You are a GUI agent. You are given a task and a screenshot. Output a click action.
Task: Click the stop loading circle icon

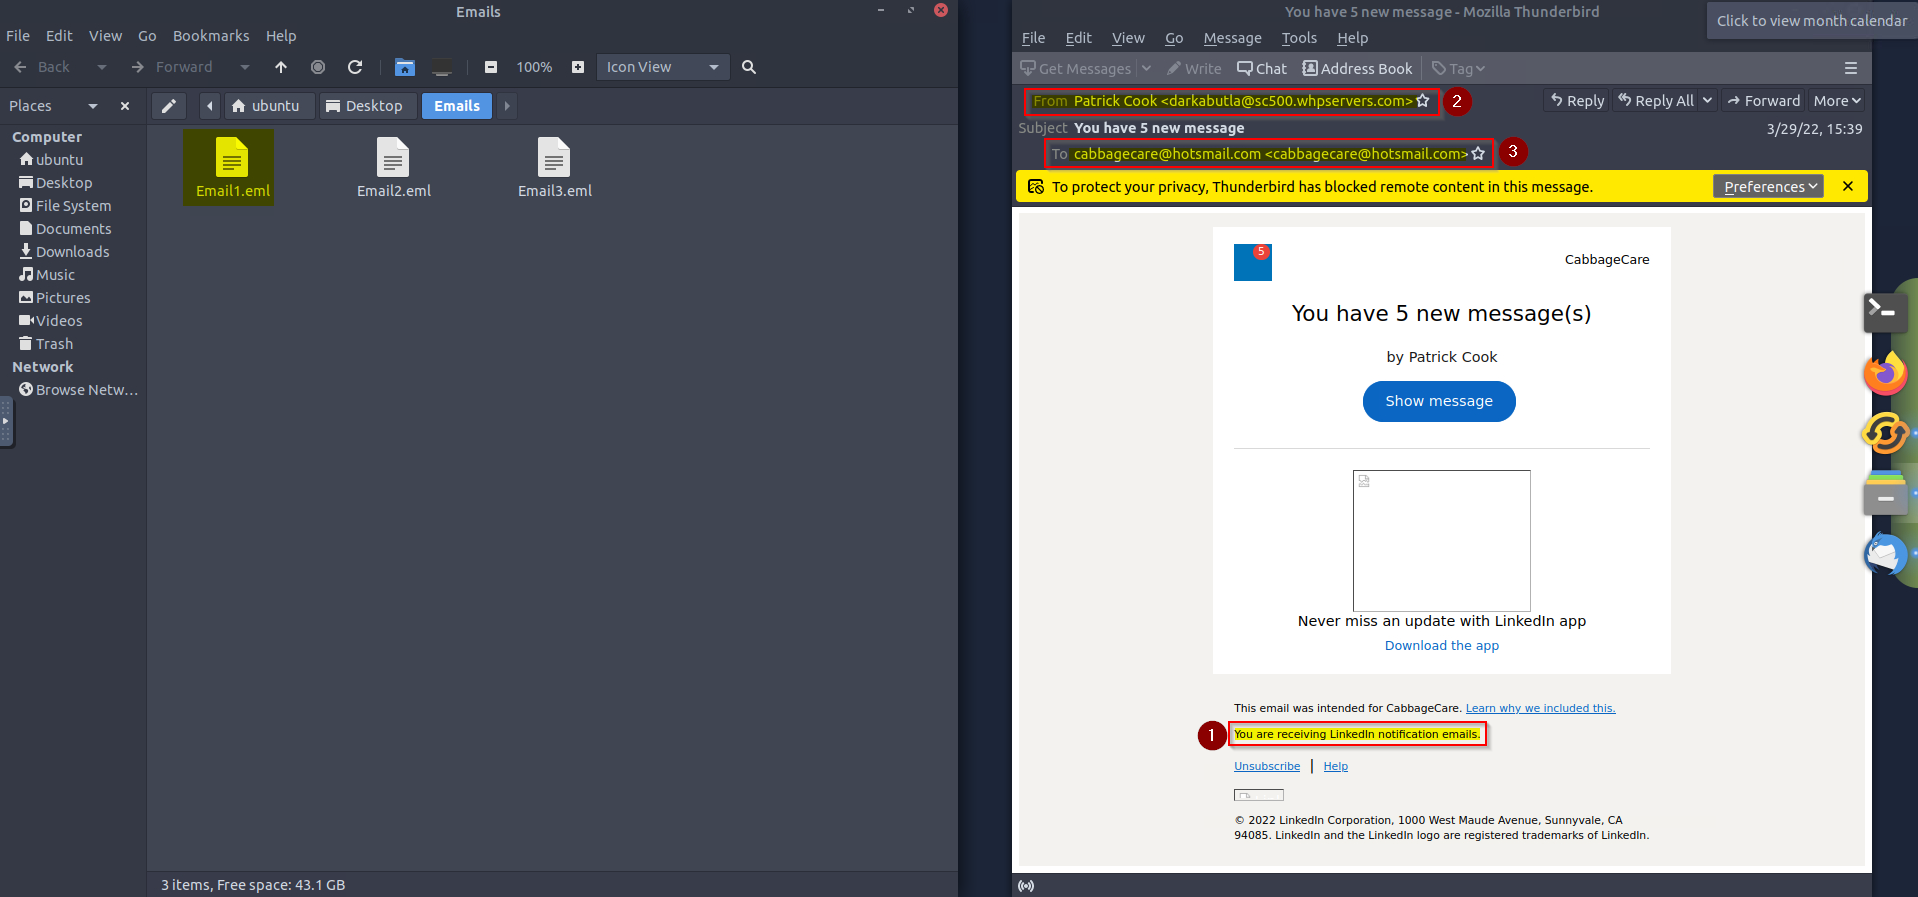coord(318,67)
